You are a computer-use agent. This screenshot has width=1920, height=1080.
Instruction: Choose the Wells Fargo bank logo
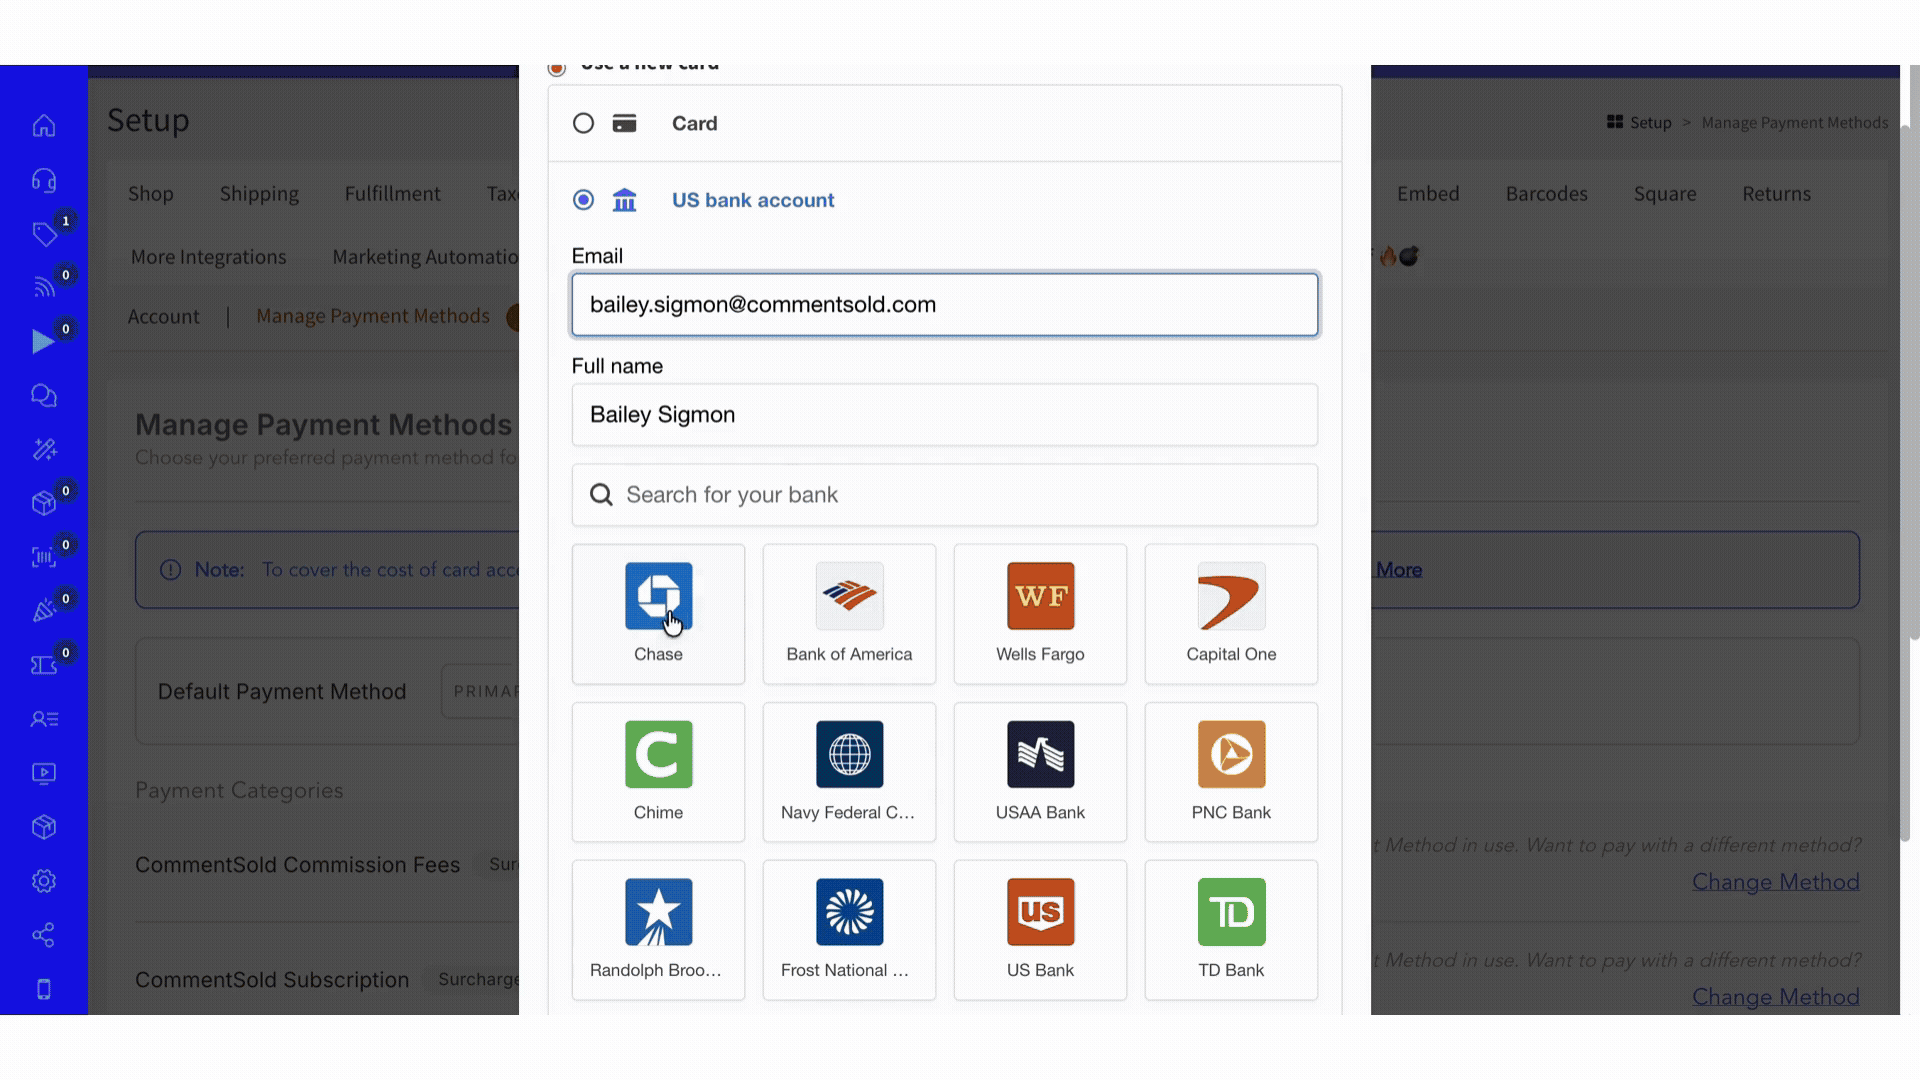click(x=1040, y=597)
